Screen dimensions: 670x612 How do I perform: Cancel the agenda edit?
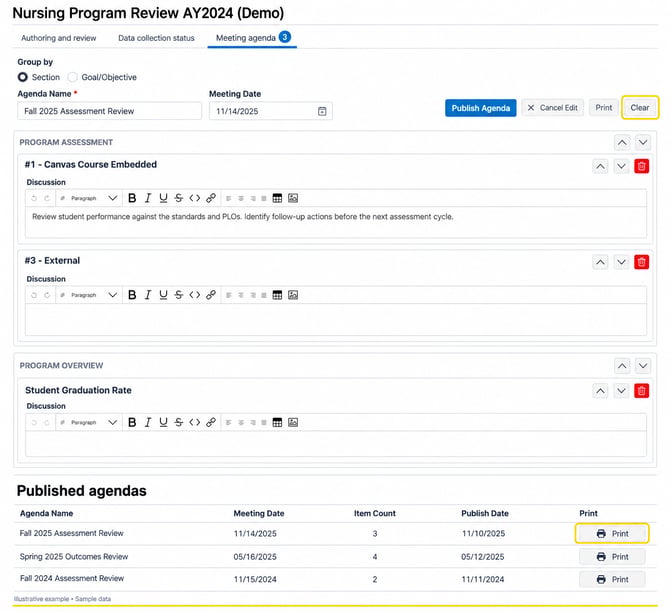552,108
